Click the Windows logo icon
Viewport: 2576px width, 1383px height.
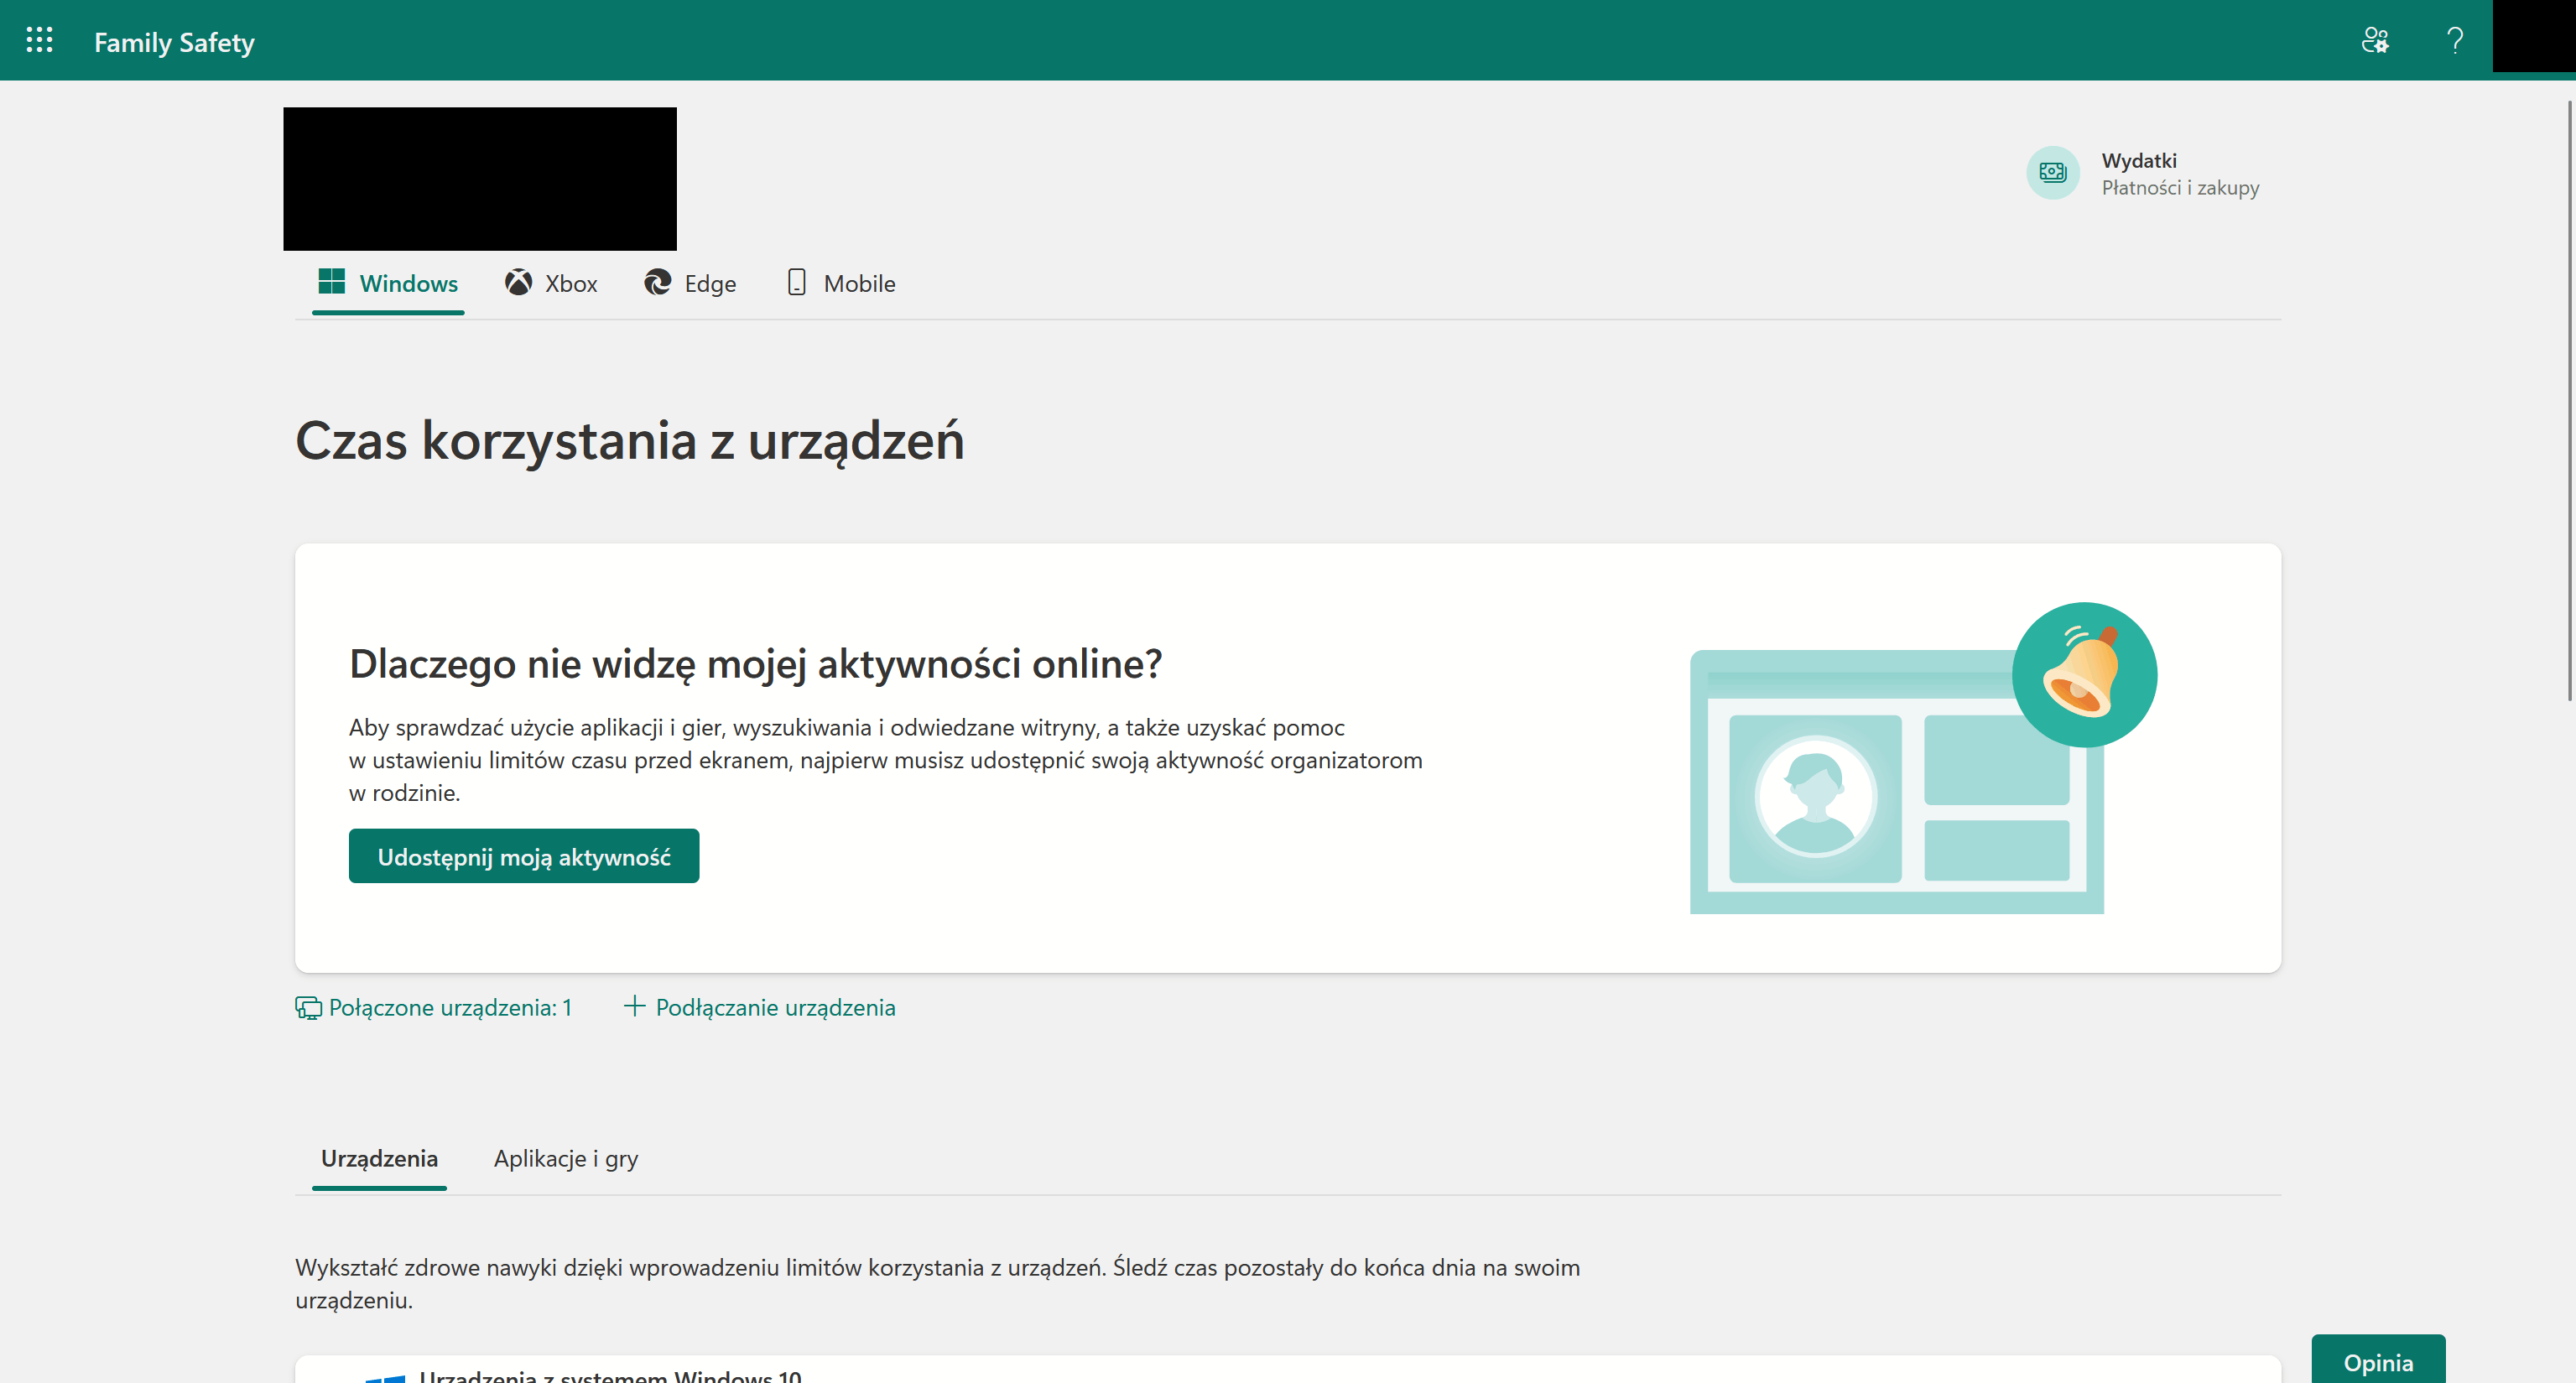(x=331, y=282)
